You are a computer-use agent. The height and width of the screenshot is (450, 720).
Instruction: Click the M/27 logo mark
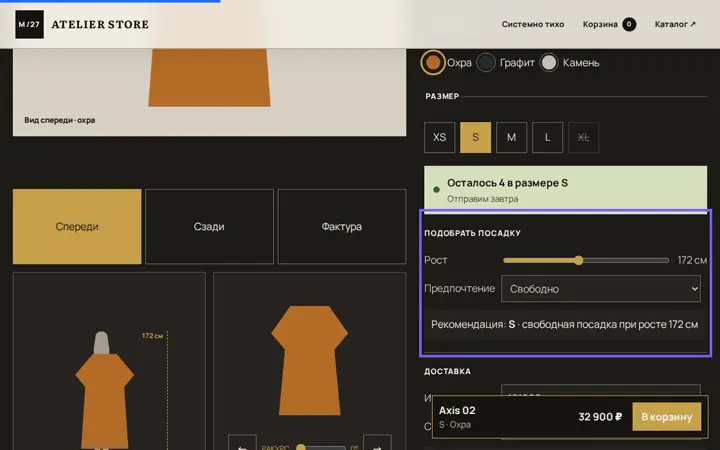pyautogui.click(x=29, y=24)
